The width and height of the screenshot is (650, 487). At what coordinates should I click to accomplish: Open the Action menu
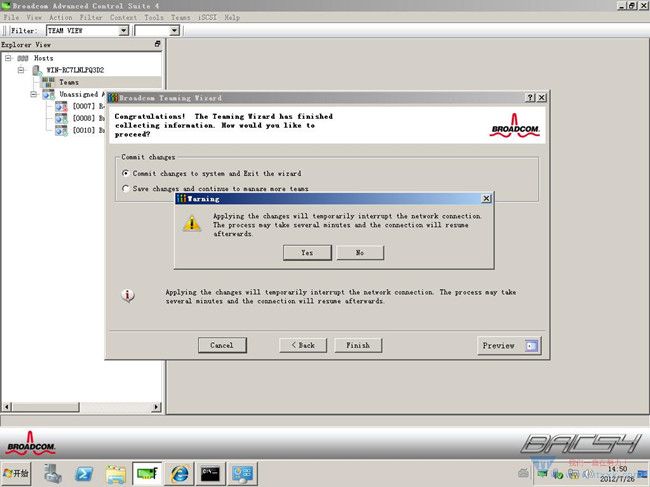(x=61, y=17)
